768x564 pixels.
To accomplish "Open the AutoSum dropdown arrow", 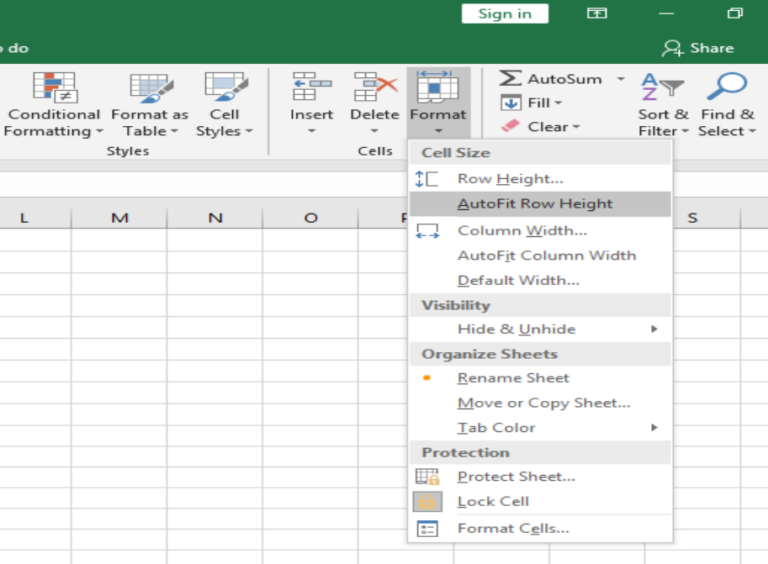I will click(620, 79).
